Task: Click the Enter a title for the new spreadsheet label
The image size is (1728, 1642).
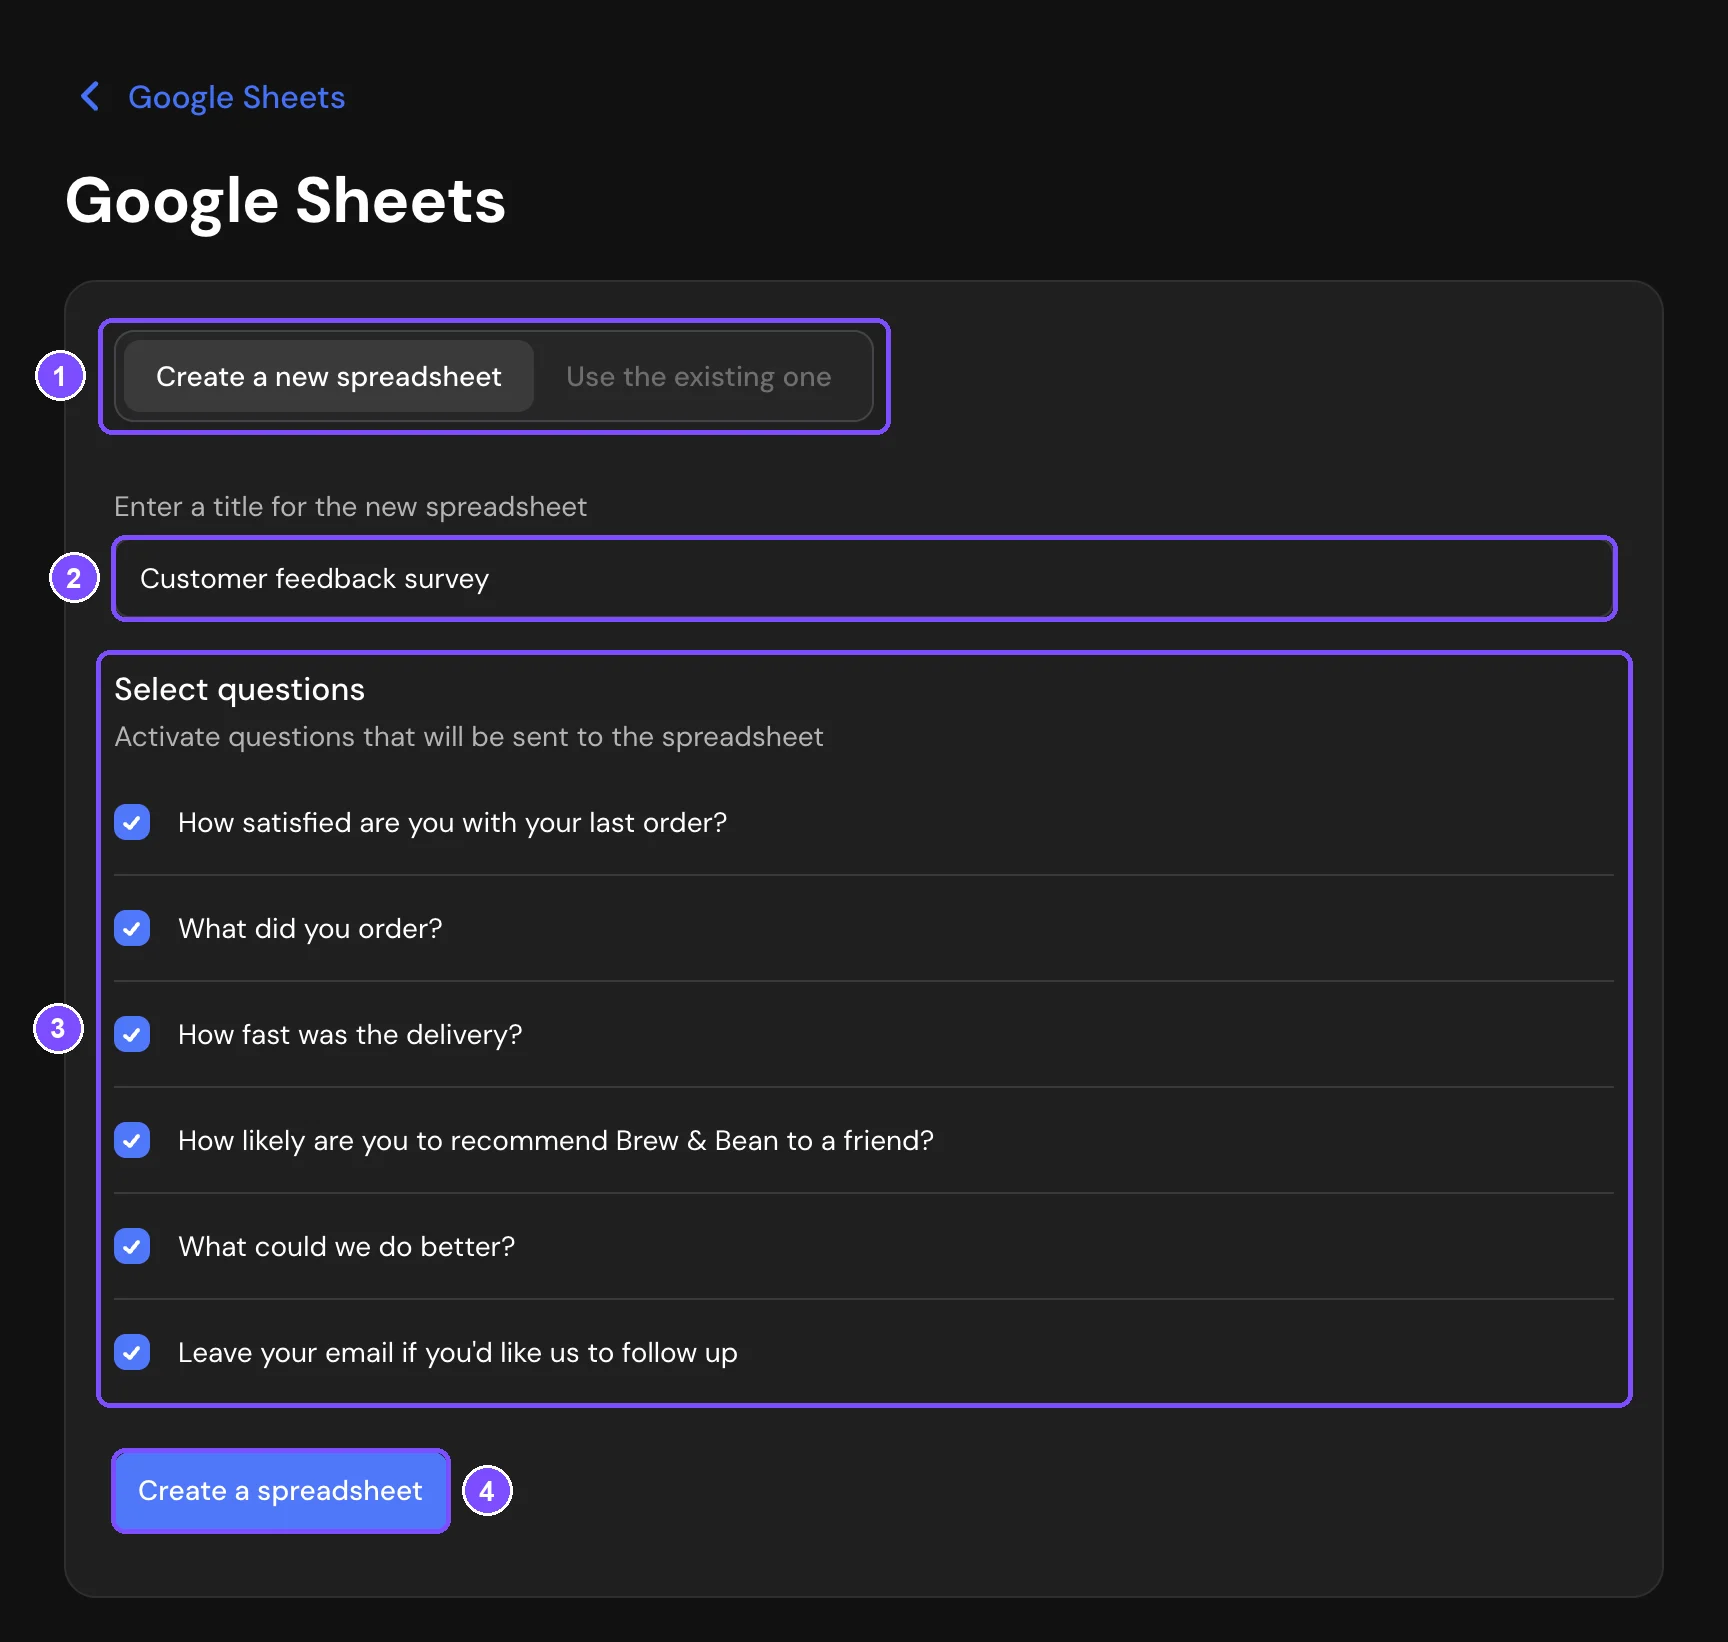Action: [350, 507]
